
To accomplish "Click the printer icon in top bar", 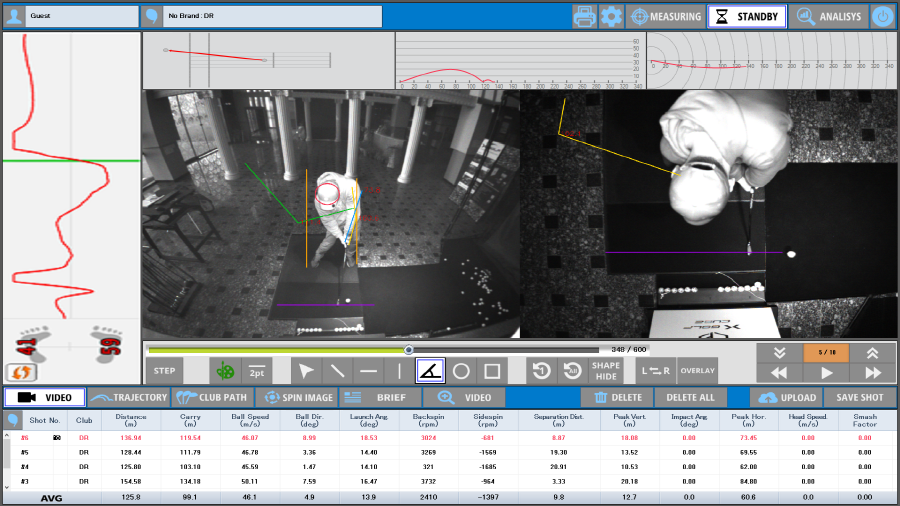I will click(584, 16).
